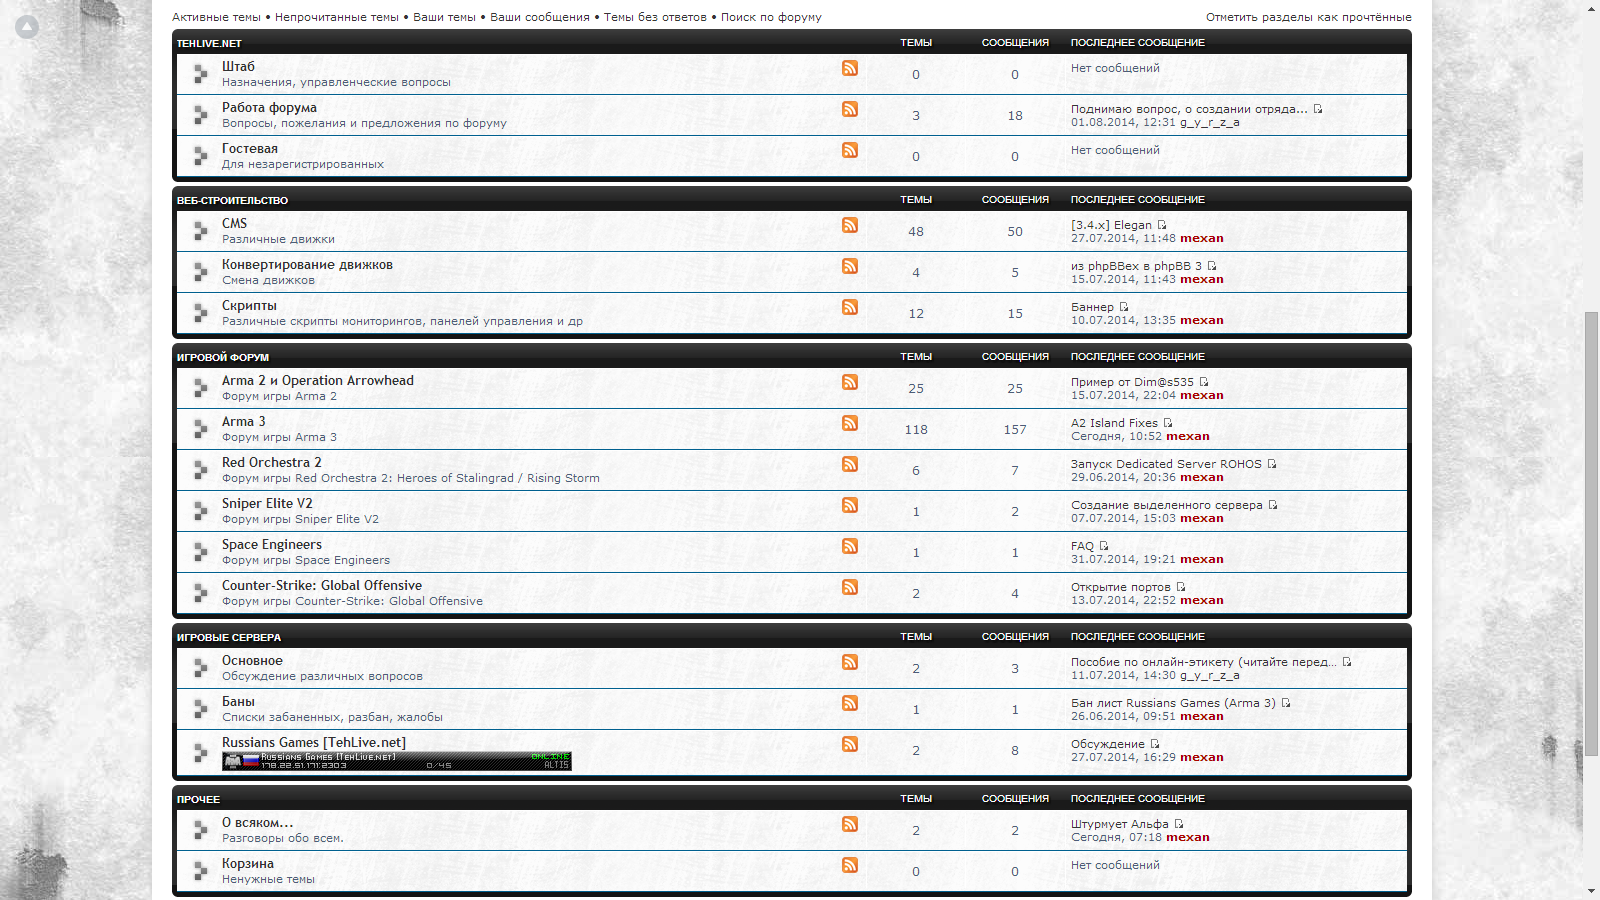Open Активные темы link
The image size is (1600, 900).
click(x=216, y=17)
